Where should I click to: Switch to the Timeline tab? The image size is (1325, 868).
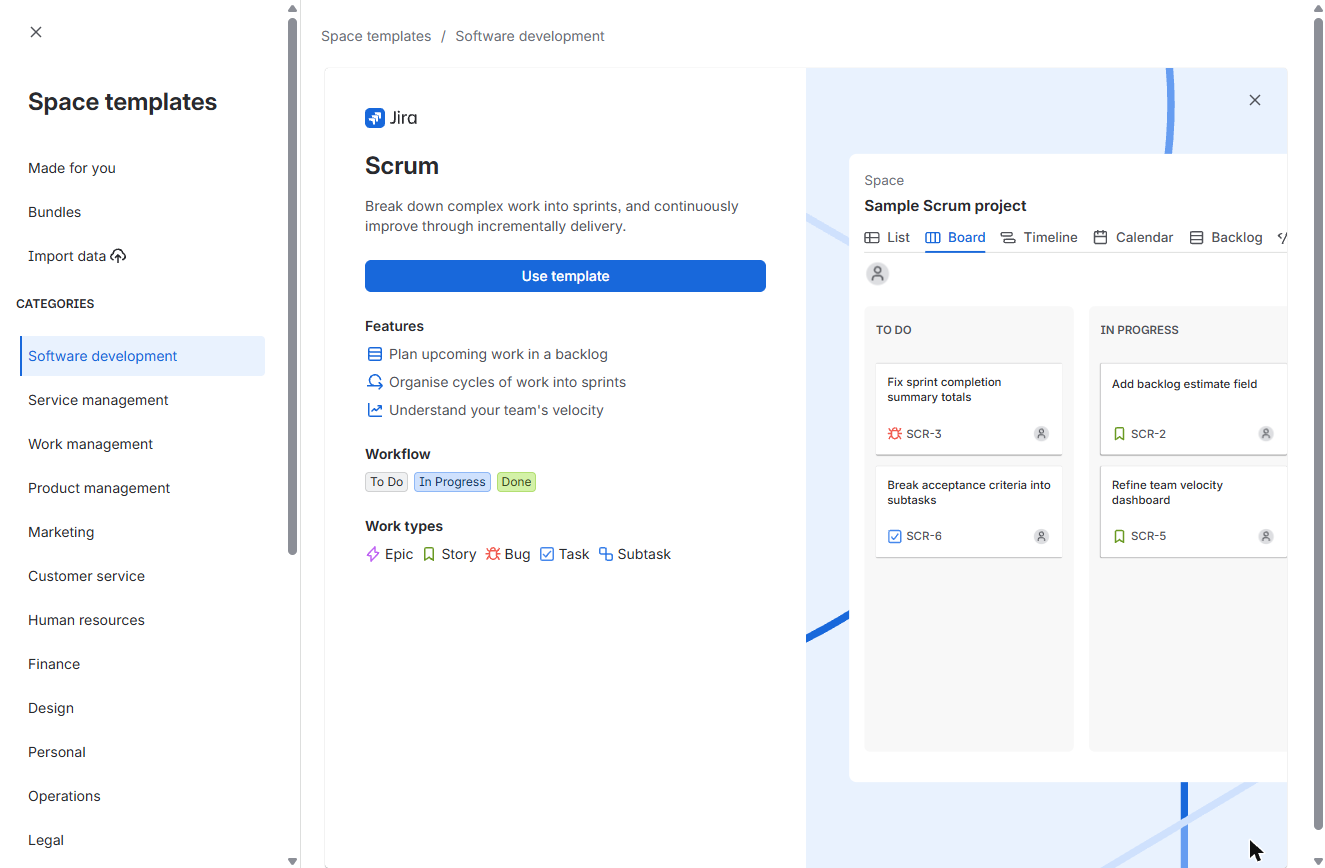[x=1039, y=238]
